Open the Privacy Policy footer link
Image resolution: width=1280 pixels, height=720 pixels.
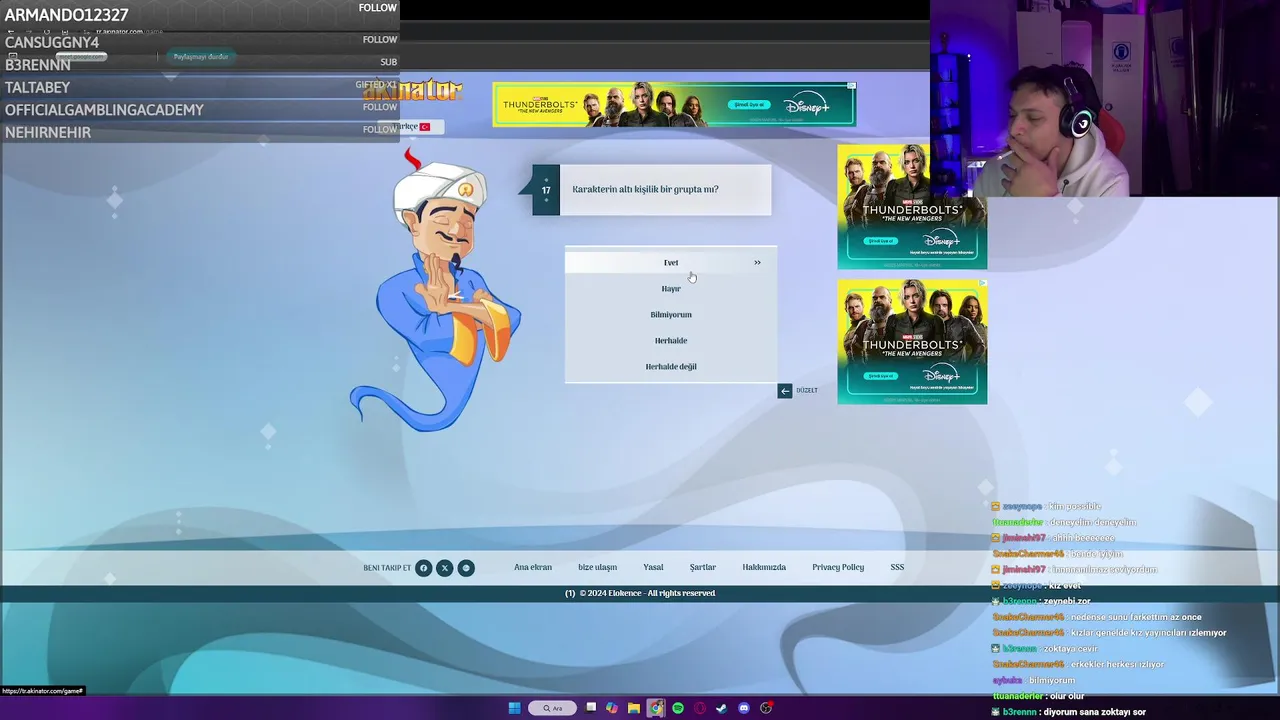pos(838,567)
